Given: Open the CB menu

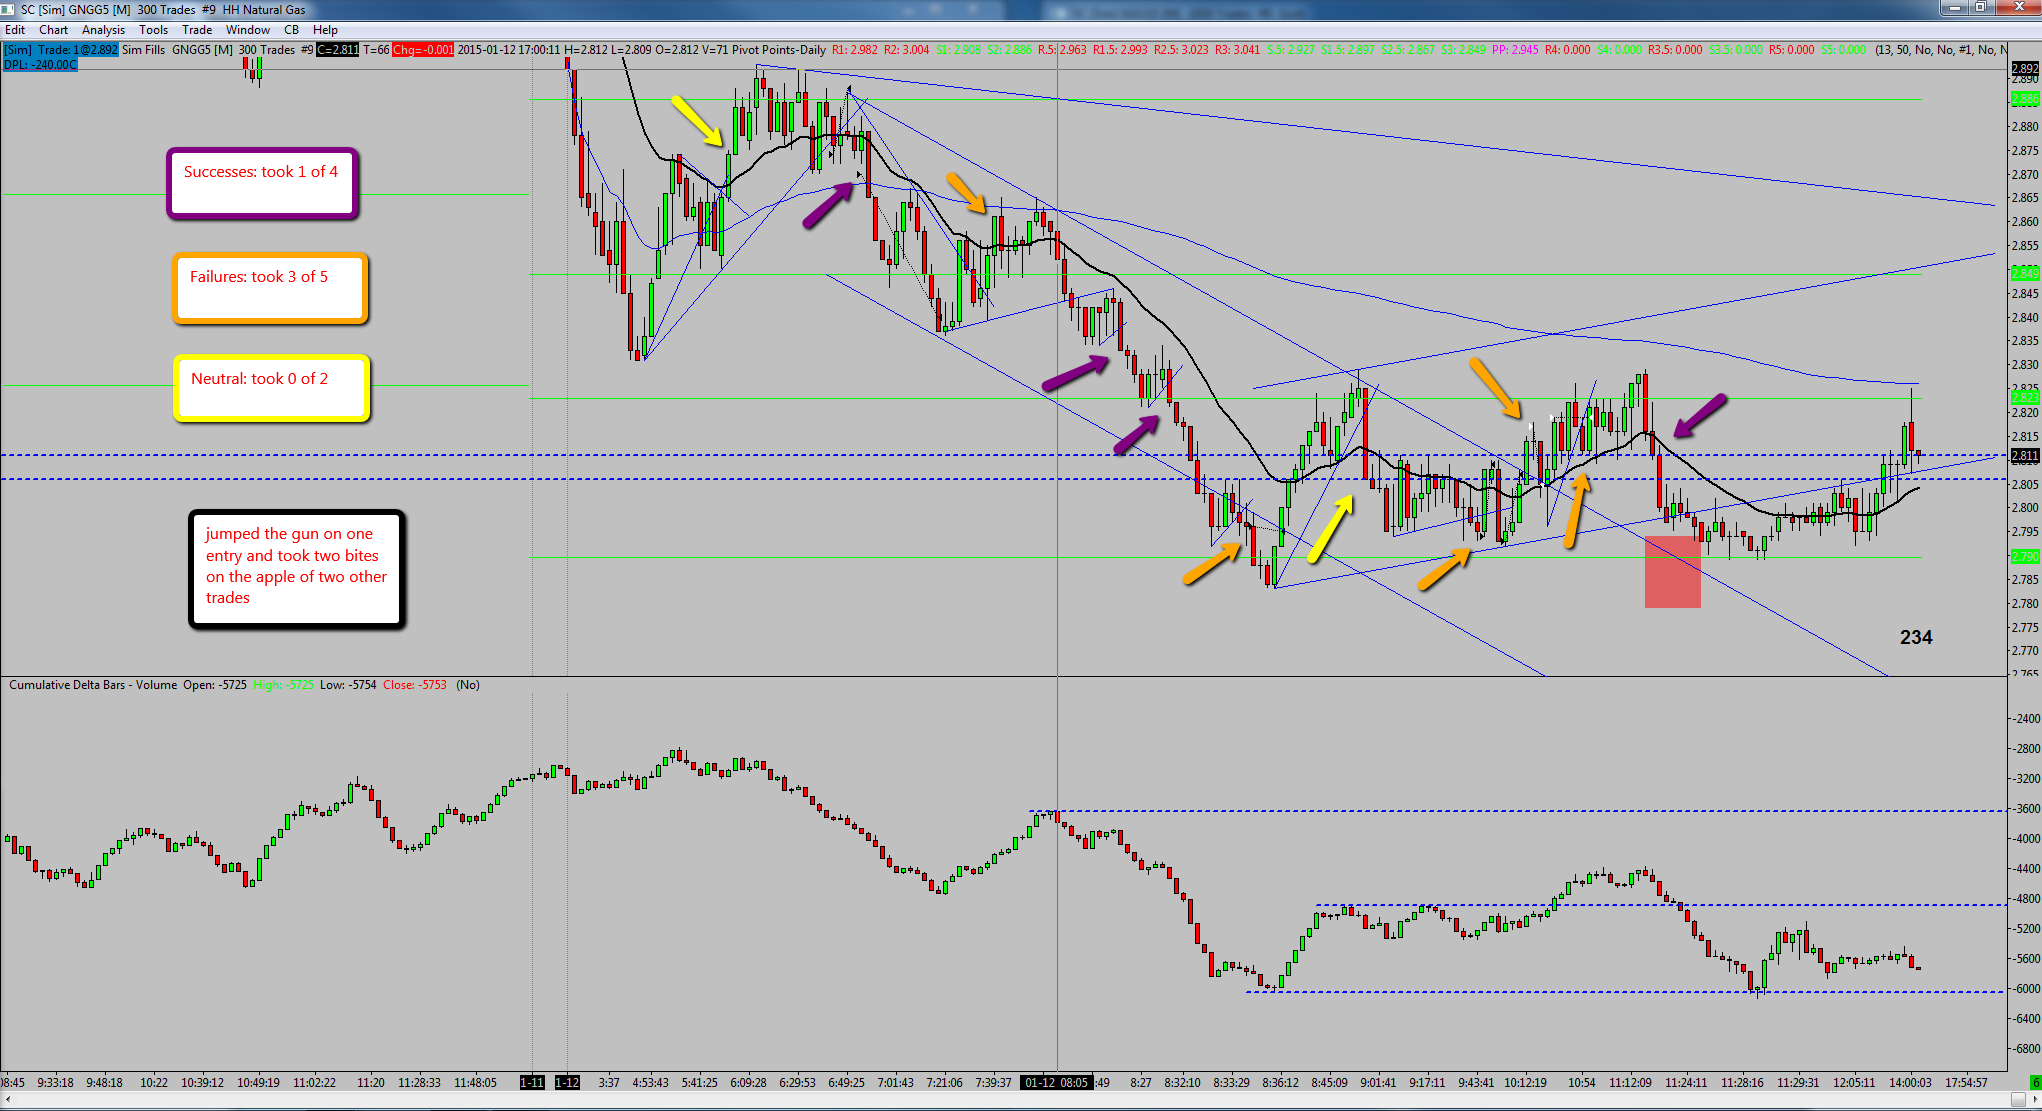Looking at the screenshot, I should (x=292, y=30).
